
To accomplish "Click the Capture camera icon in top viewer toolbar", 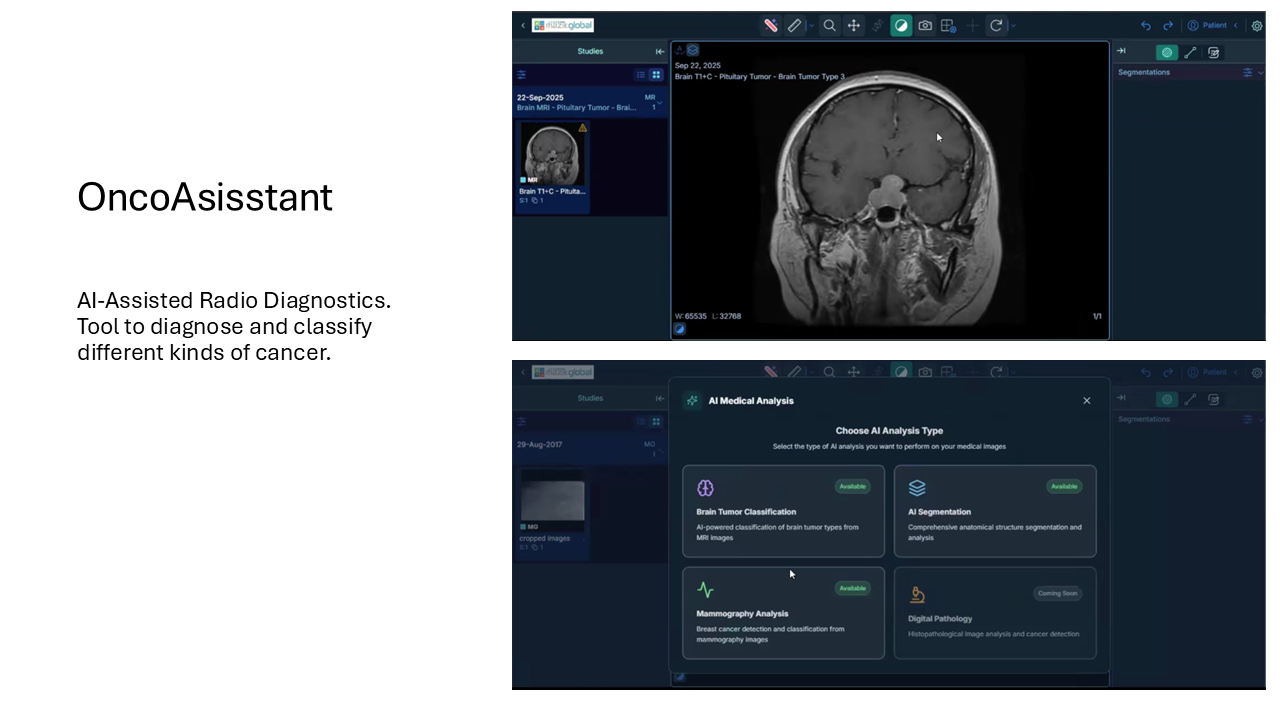I will [x=925, y=26].
